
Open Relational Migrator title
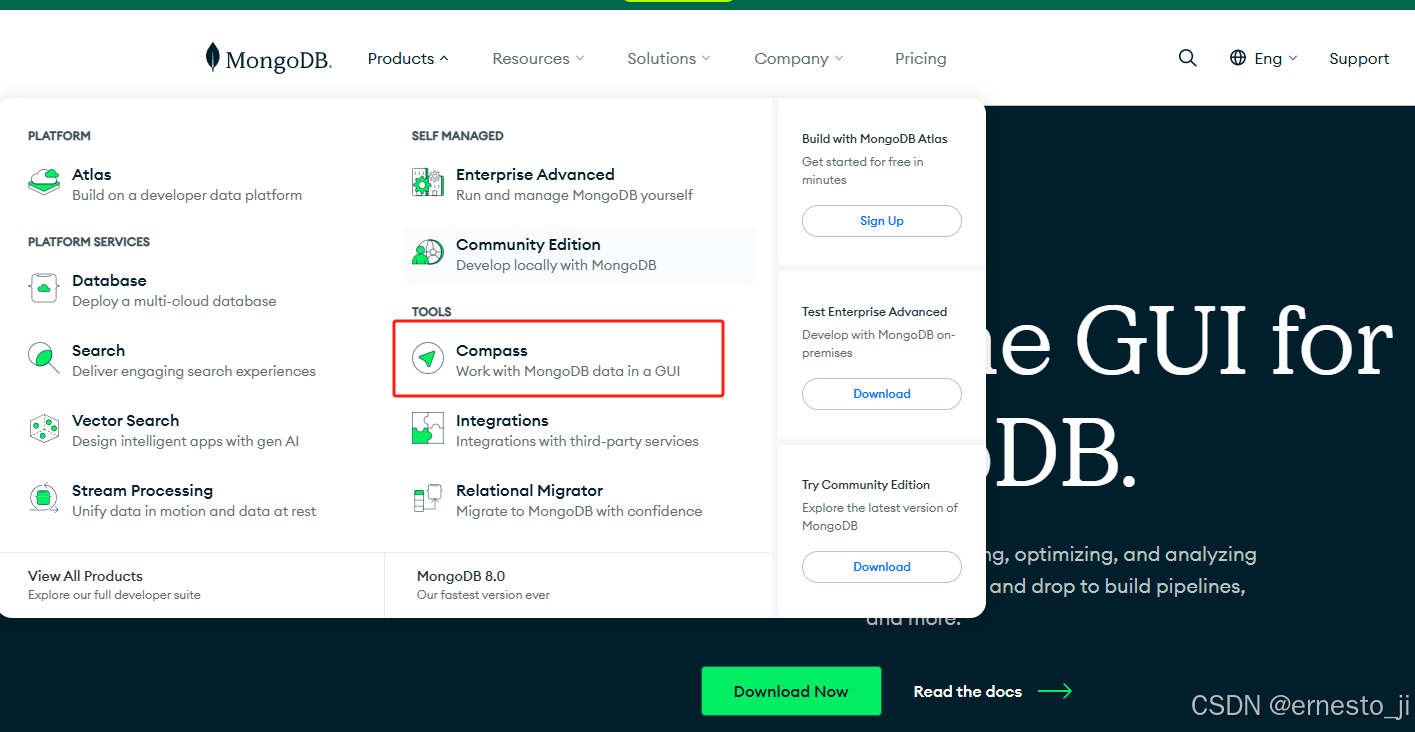(529, 490)
